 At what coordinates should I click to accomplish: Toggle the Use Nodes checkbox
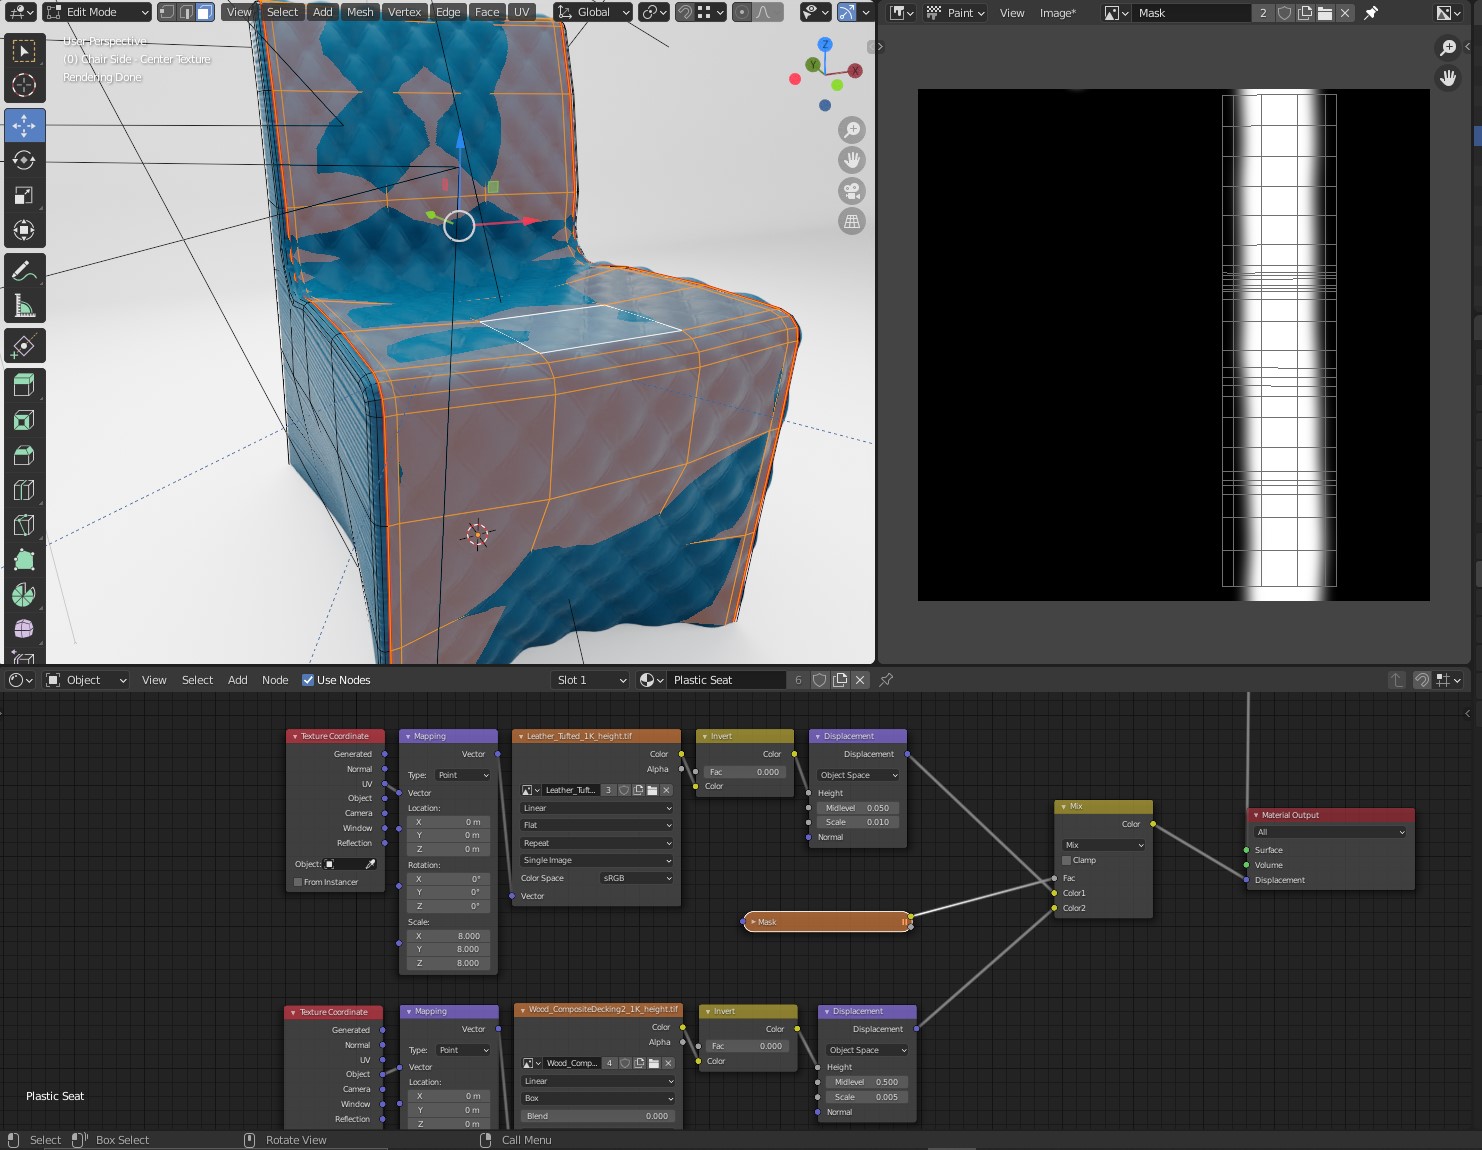click(307, 680)
